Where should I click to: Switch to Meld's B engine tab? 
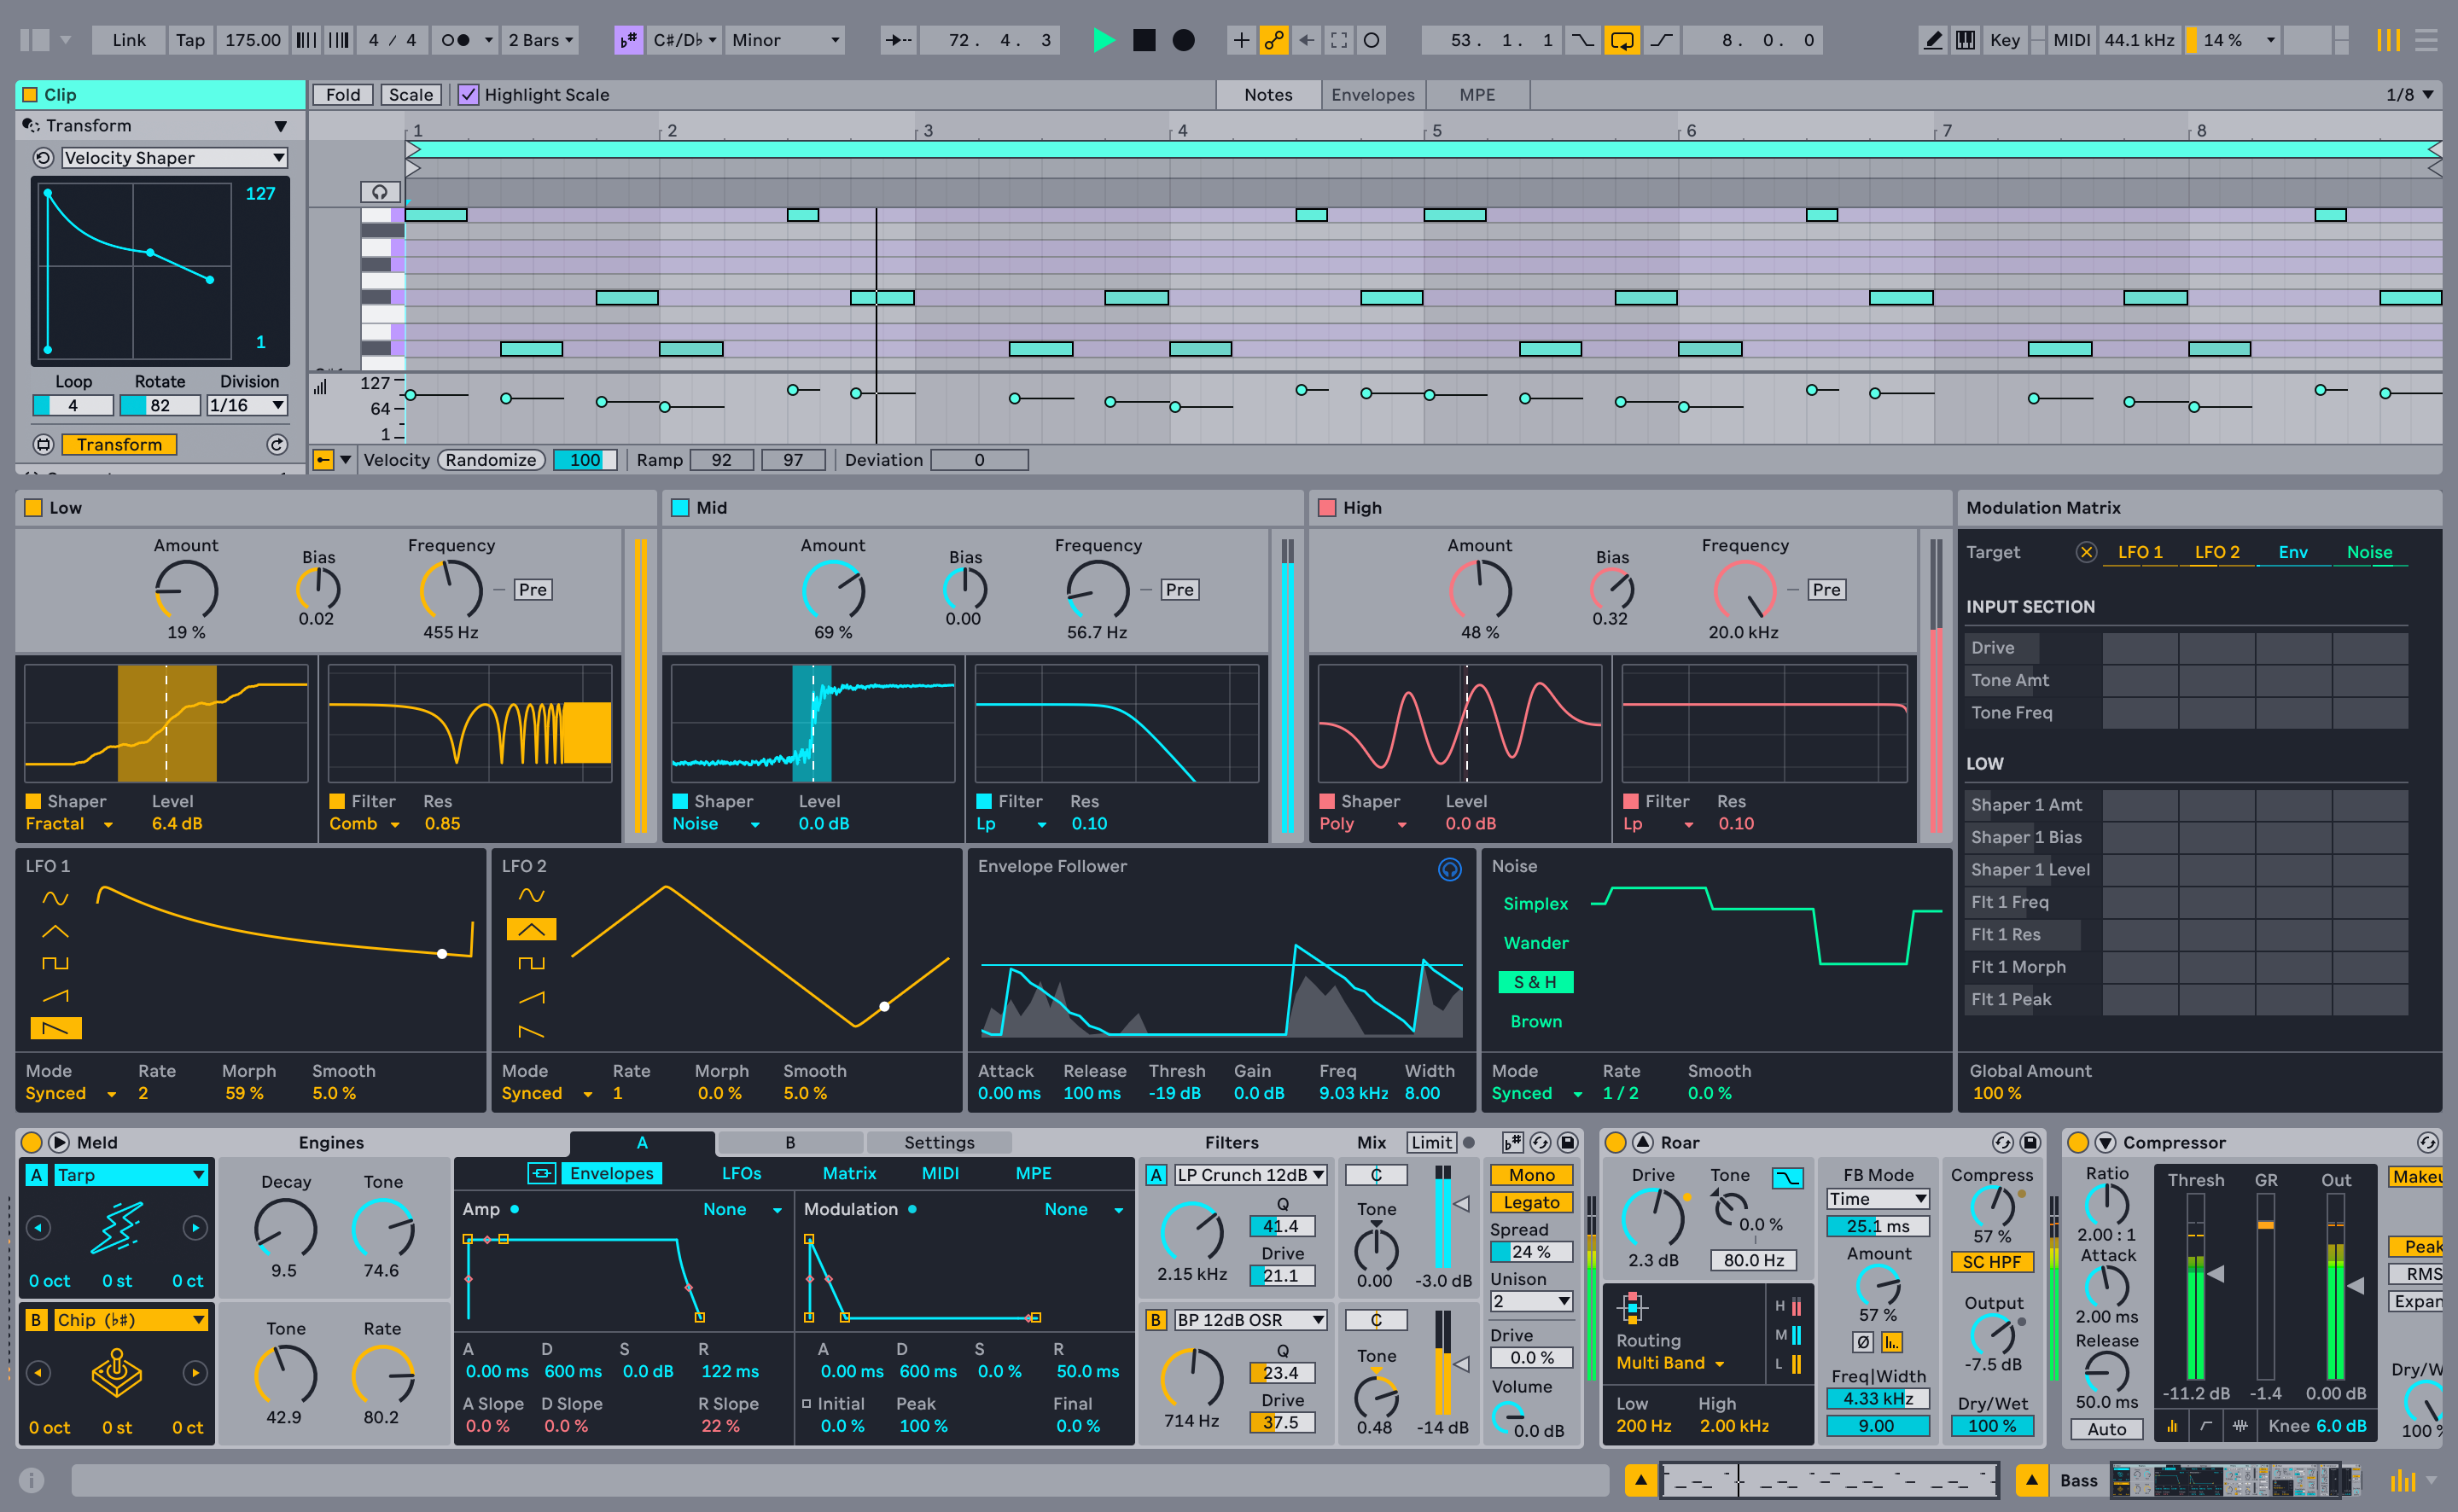(x=790, y=1141)
